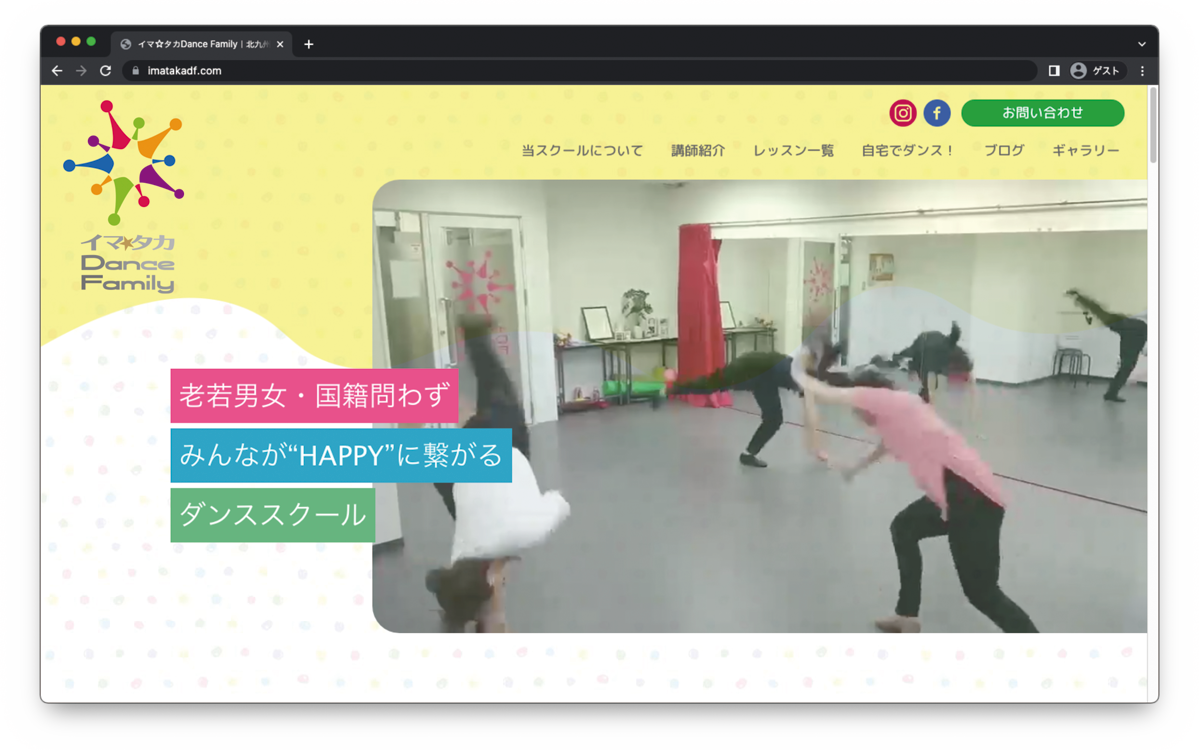Image resolution: width=1200 pixels, height=750 pixels.
Task: Open the Chrome three-dot menu
Action: (x=1142, y=71)
